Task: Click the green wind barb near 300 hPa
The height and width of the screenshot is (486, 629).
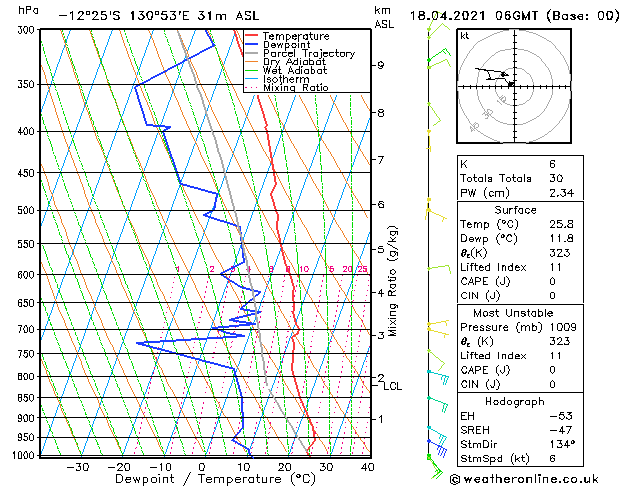Action: coord(438,31)
